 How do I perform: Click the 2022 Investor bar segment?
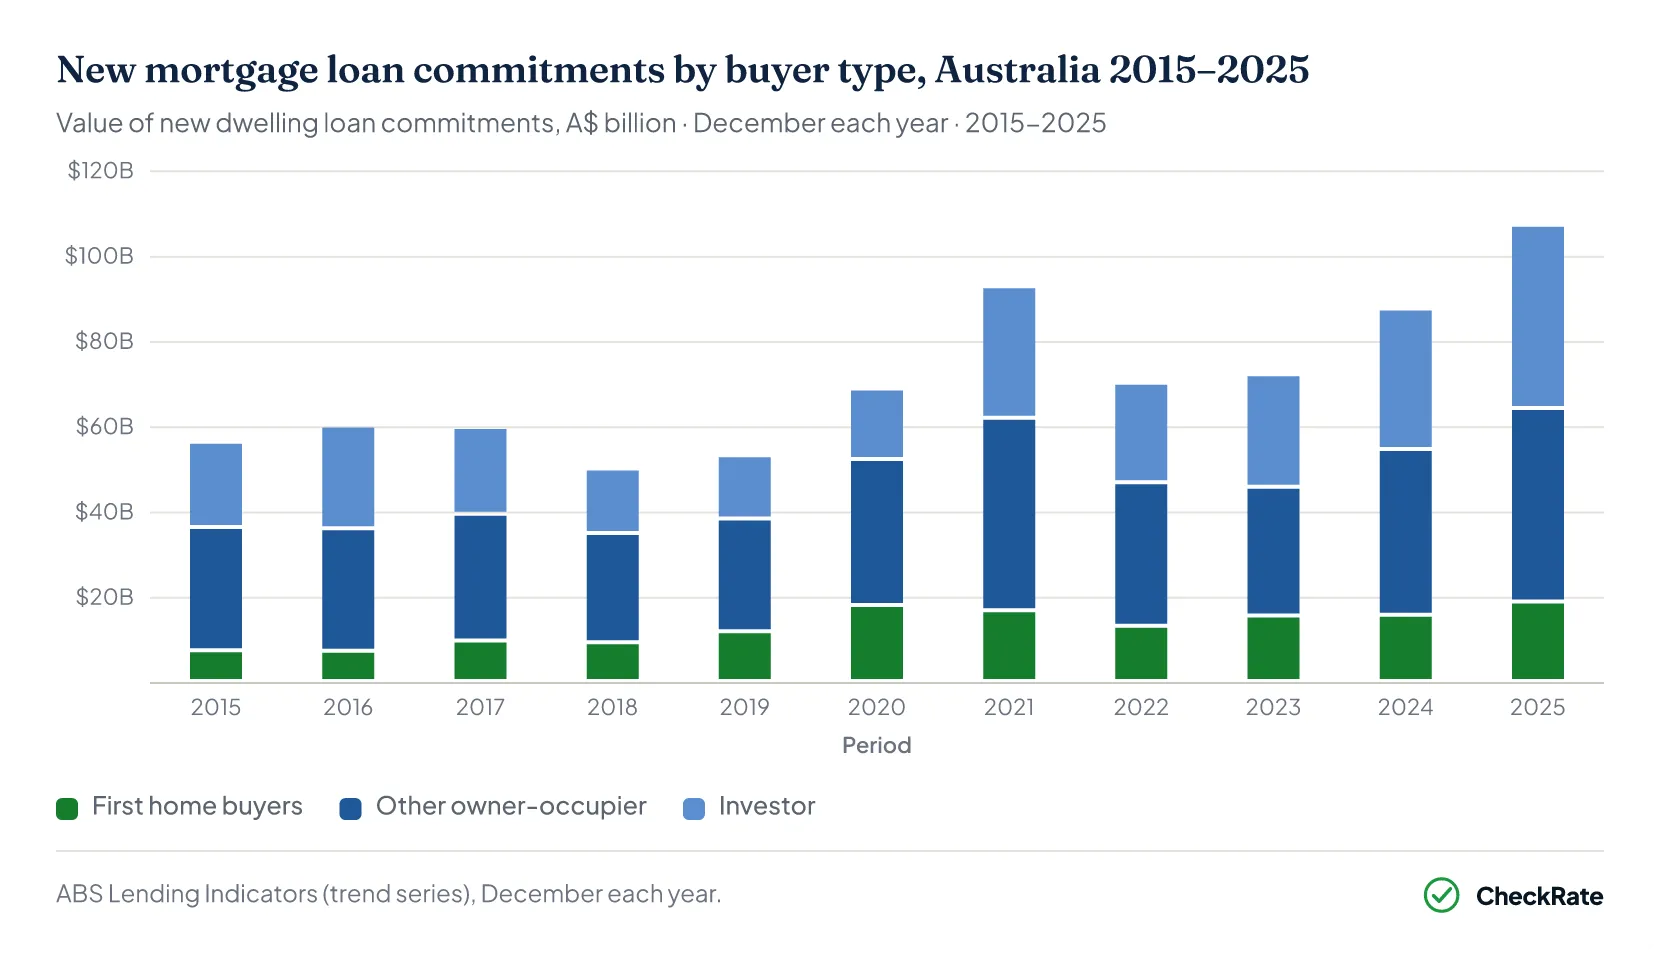pyautogui.click(x=1141, y=432)
